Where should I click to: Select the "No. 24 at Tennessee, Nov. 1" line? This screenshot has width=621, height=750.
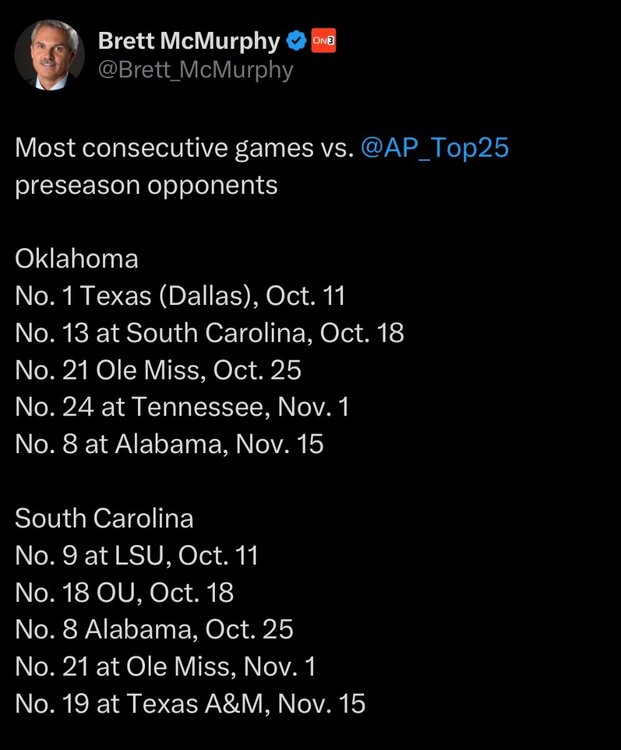point(182,407)
